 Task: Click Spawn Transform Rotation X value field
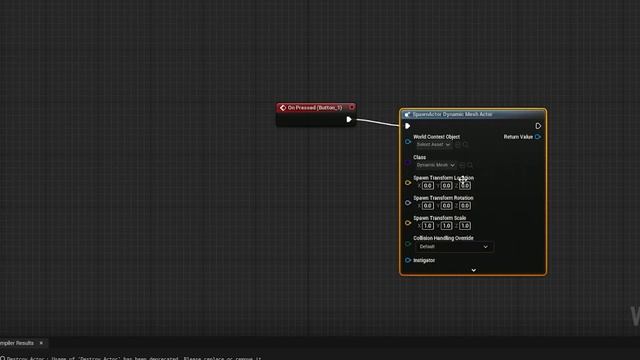point(427,206)
